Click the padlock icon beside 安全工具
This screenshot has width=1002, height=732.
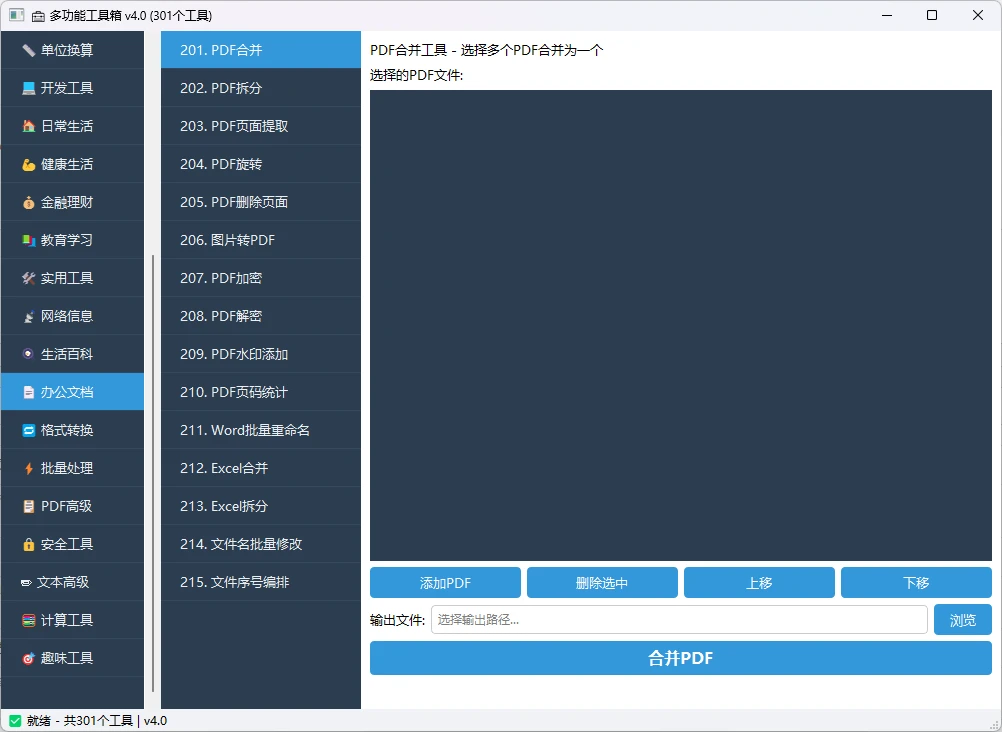pyautogui.click(x=28, y=544)
